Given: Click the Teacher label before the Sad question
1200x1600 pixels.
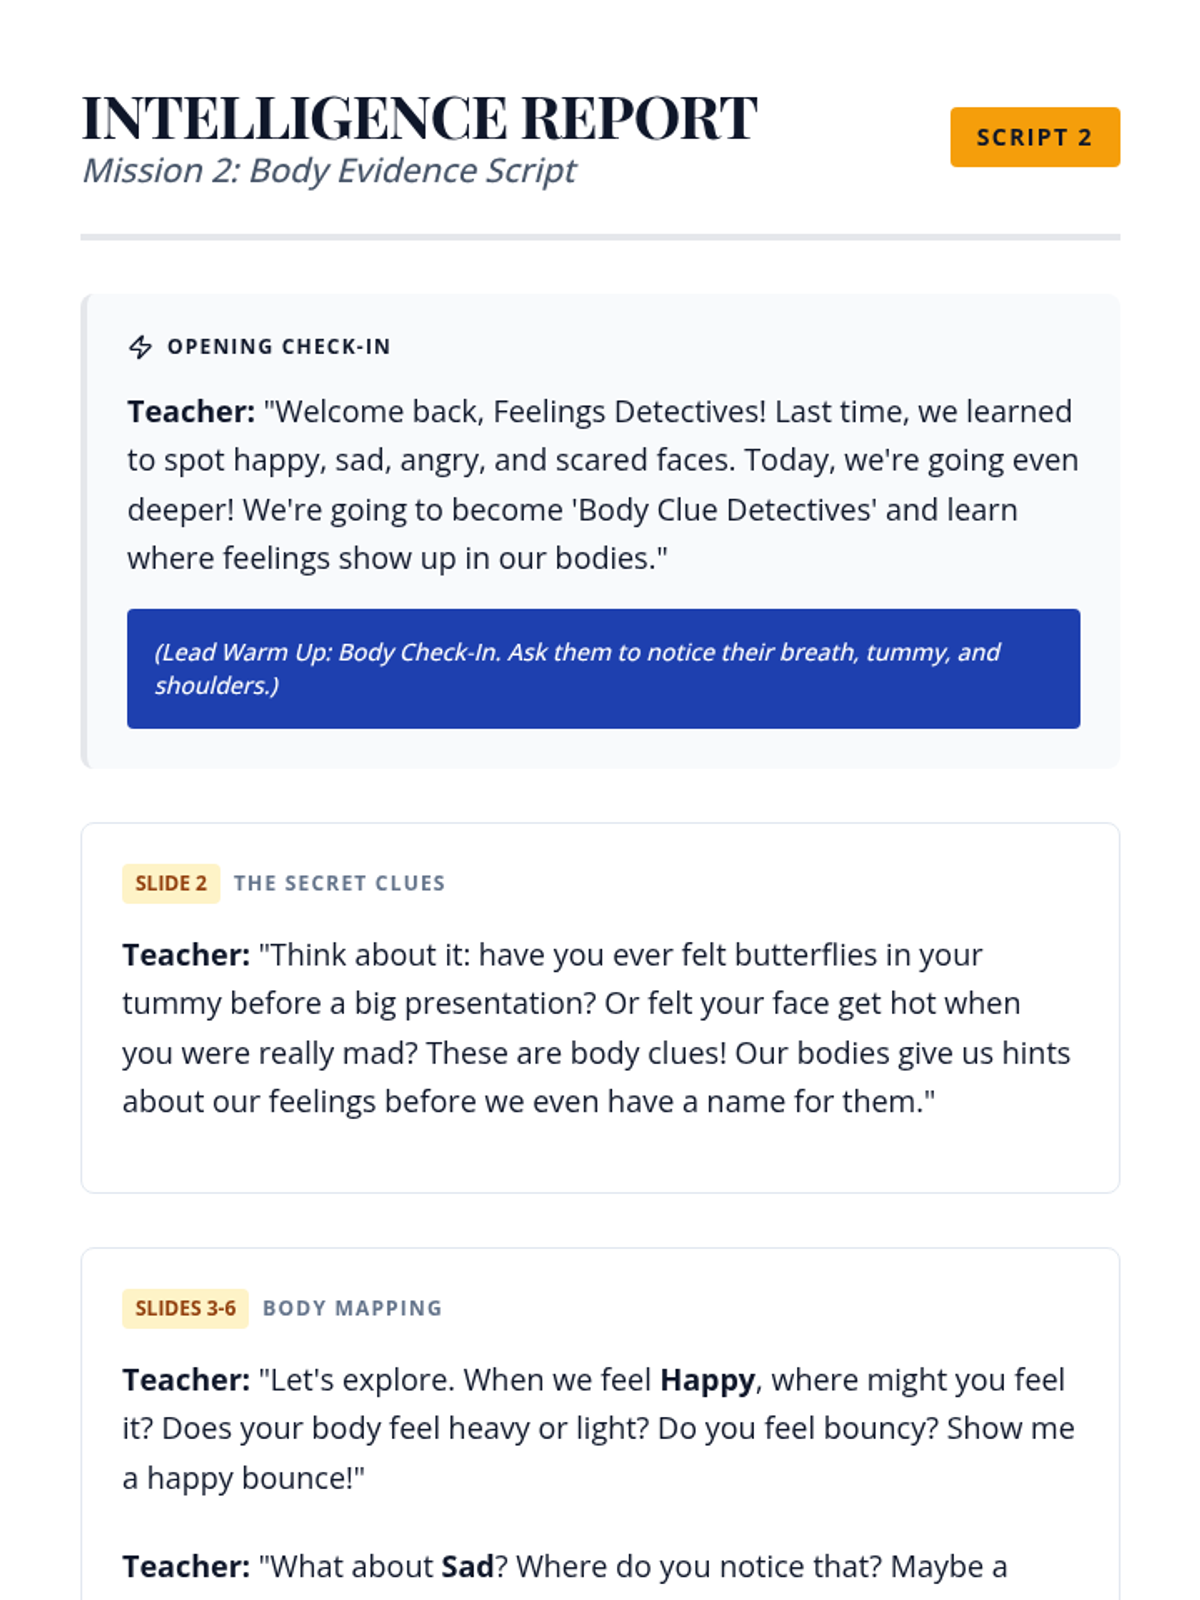Looking at the screenshot, I should [186, 1566].
